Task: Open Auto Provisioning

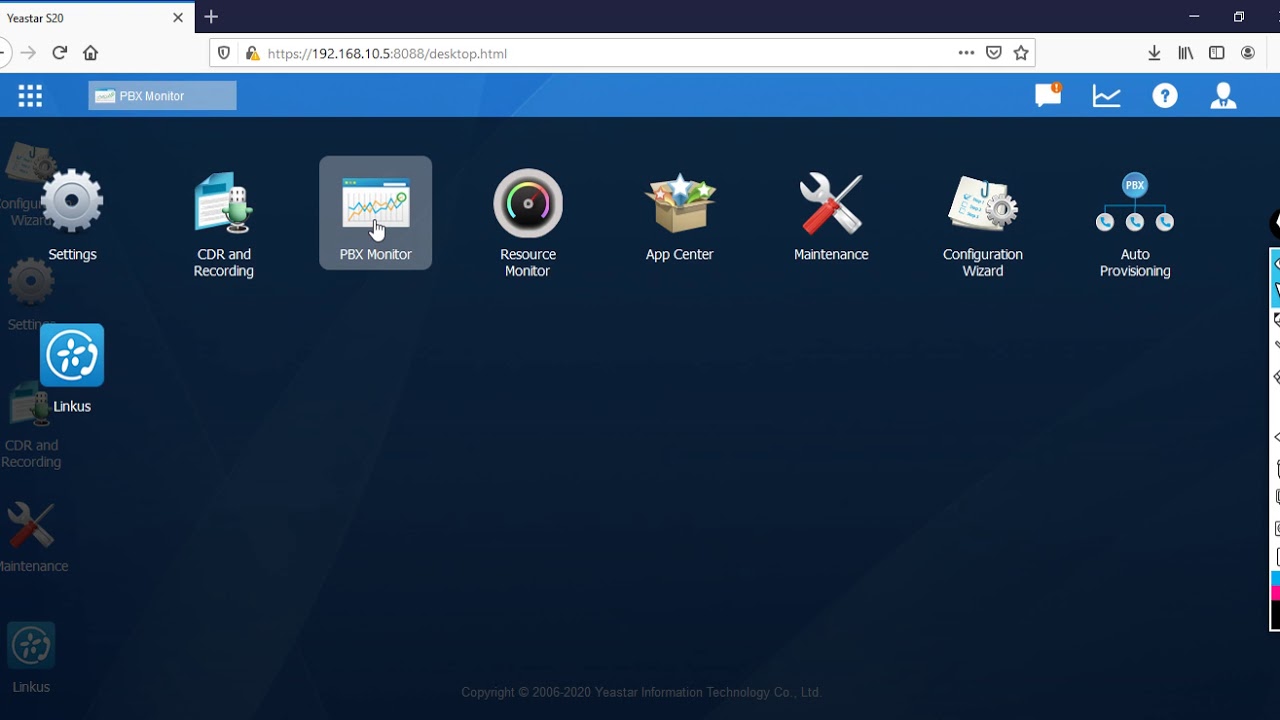Action: click(x=1135, y=224)
